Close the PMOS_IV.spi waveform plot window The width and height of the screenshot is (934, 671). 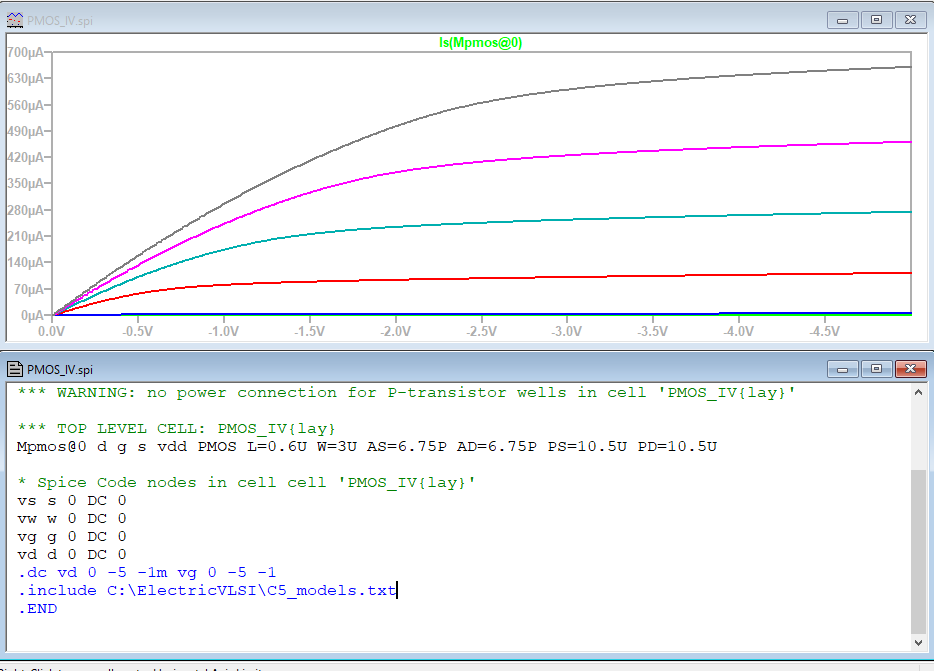(910, 19)
